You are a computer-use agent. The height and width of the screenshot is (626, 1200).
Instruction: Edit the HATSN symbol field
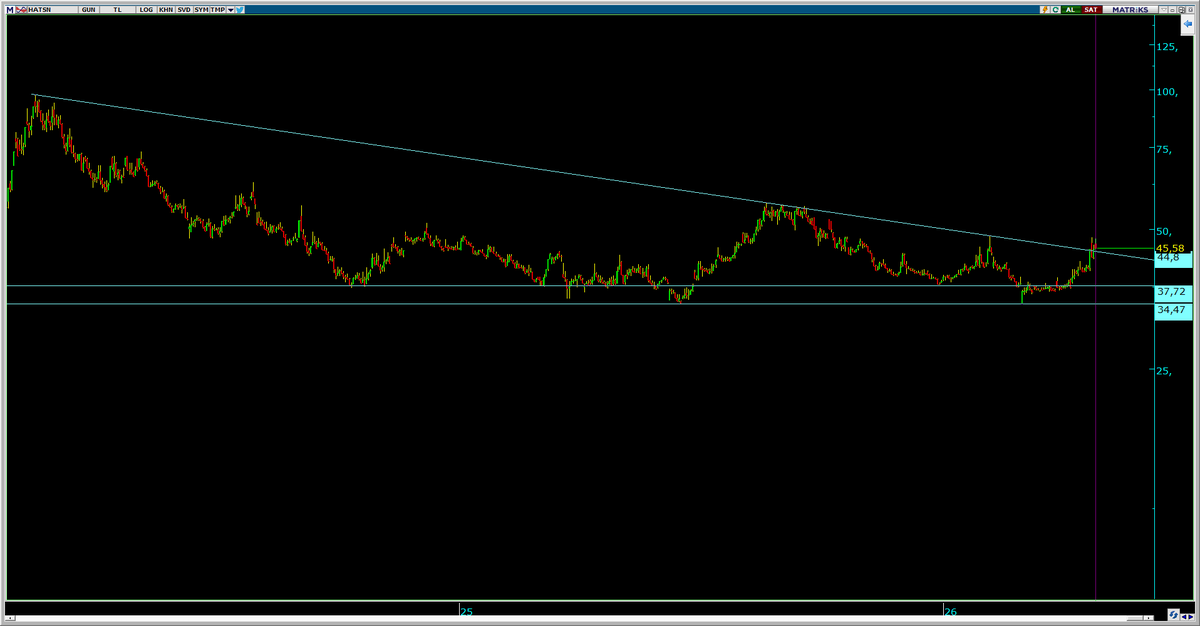(52, 10)
